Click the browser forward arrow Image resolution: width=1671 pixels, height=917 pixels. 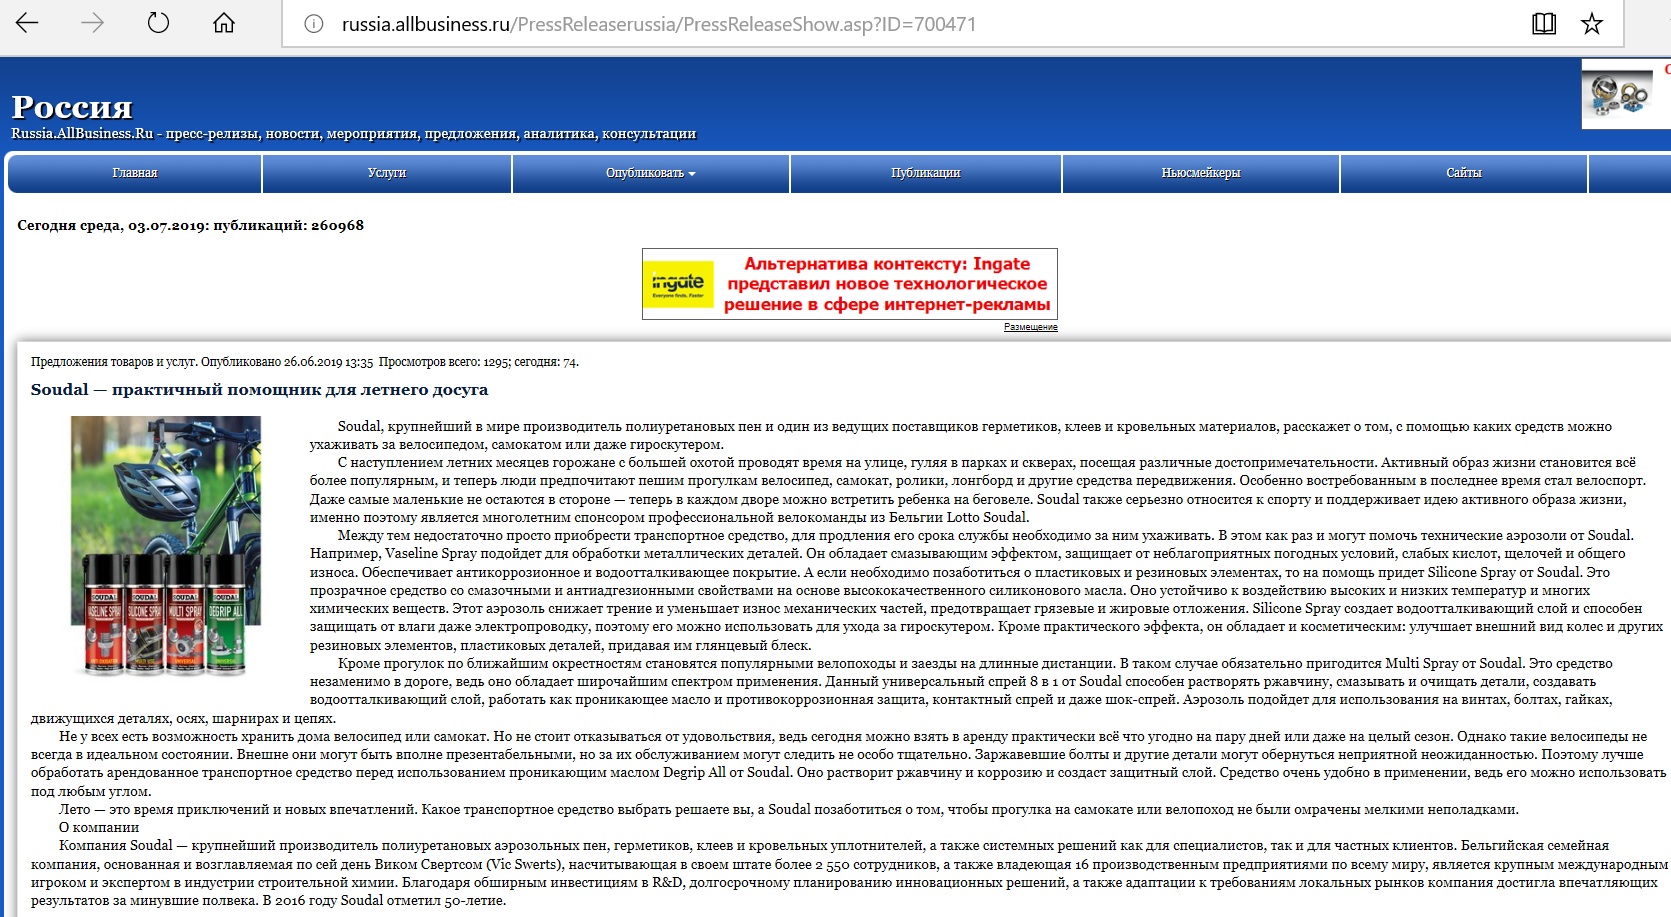coord(92,23)
